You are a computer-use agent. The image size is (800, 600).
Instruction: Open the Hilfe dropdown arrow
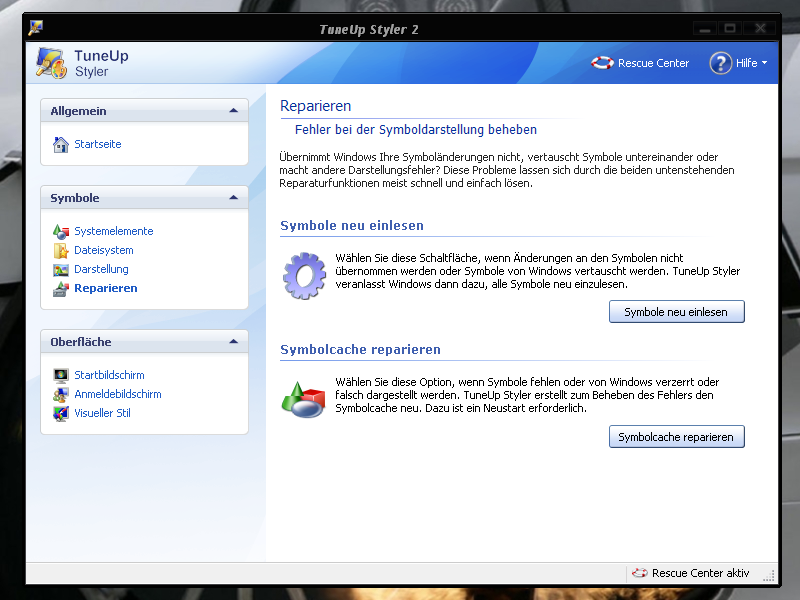pos(764,63)
